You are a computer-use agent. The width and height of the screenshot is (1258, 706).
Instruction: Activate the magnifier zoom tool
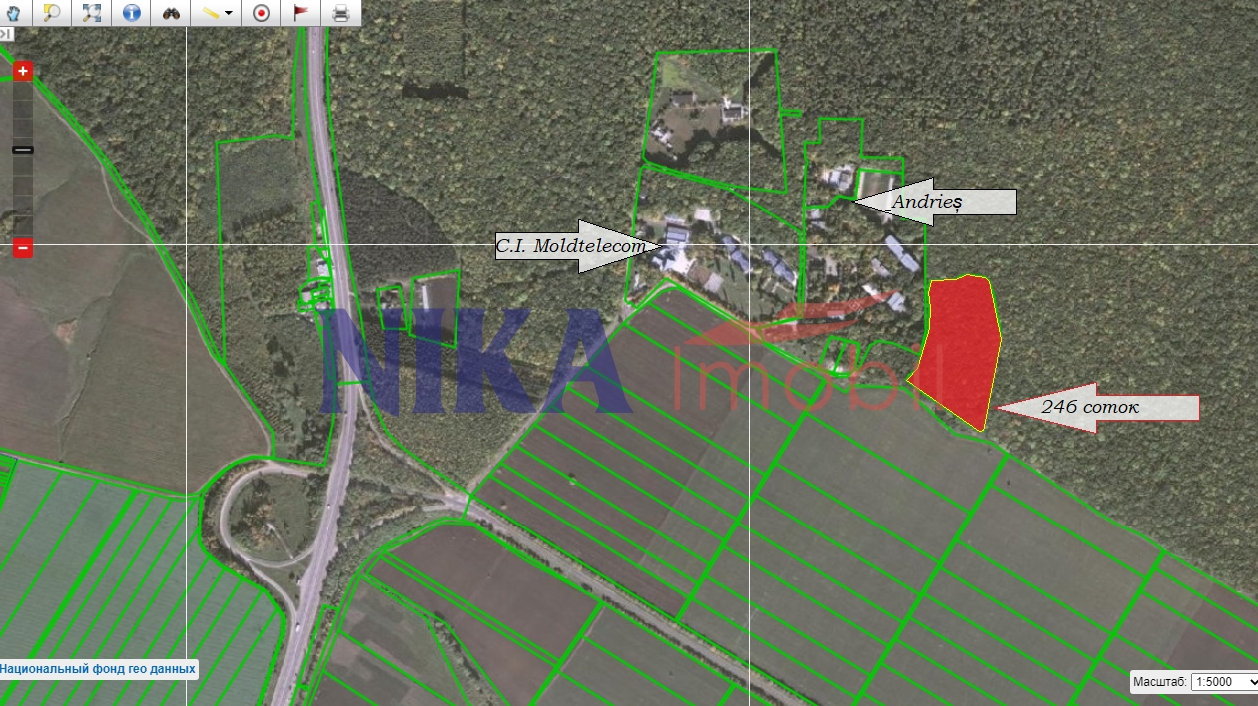click(x=52, y=13)
